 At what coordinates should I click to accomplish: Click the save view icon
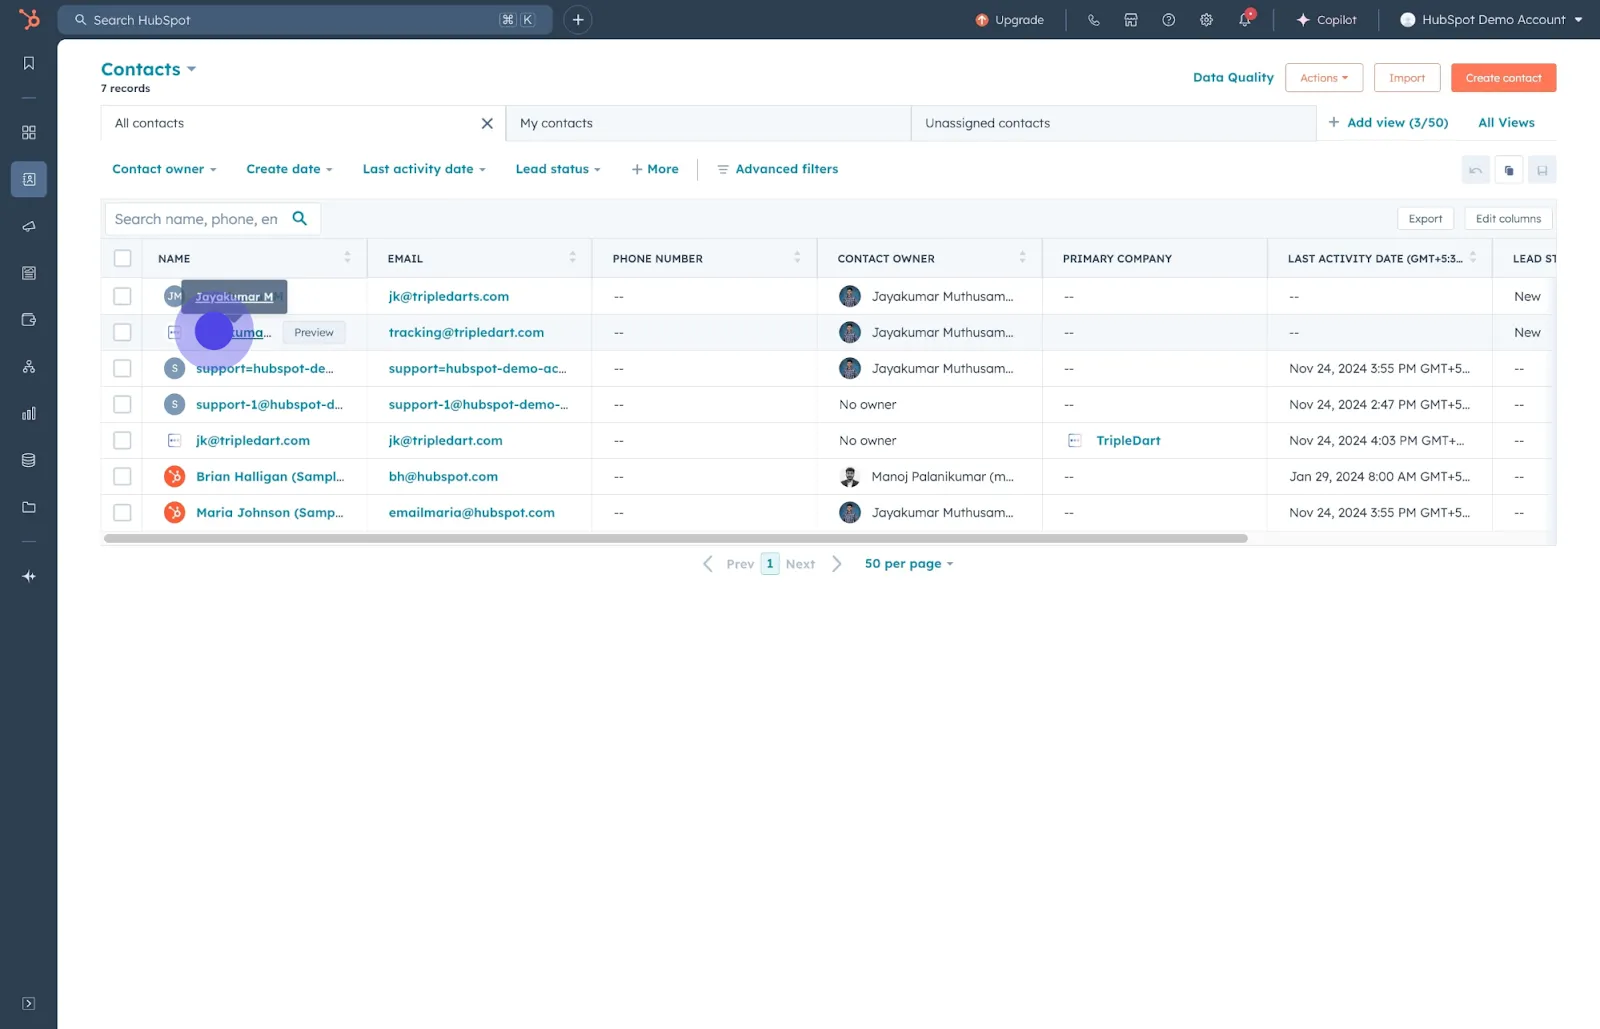(x=1542, y=170)
